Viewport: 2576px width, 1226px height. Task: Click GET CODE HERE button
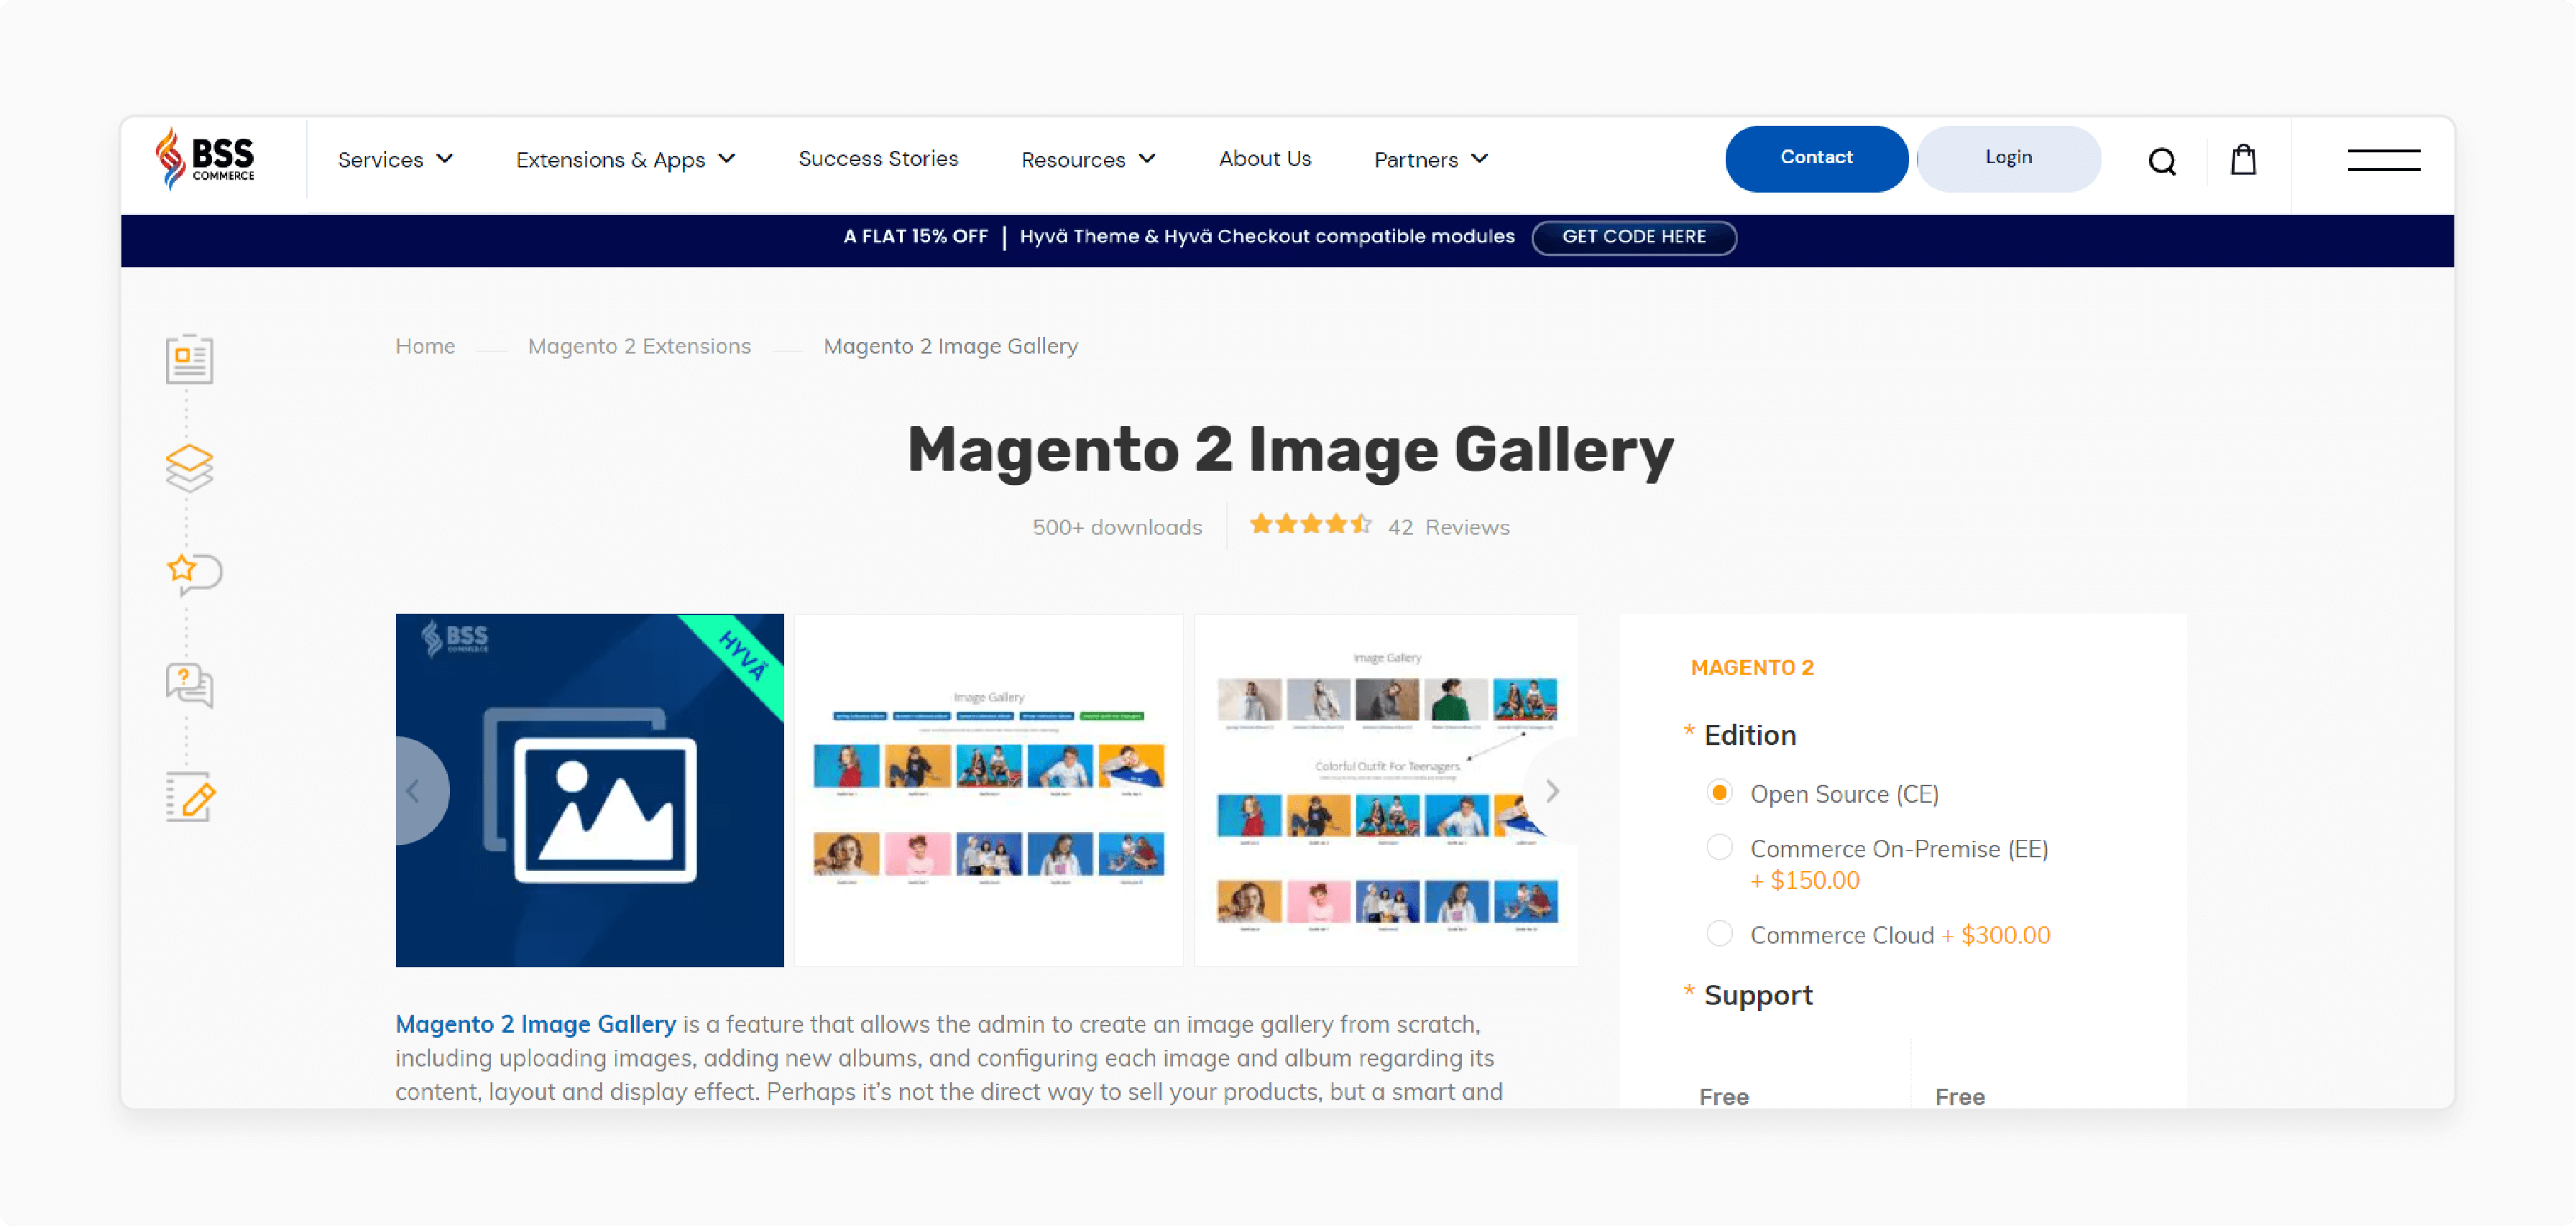coord(1633,237)
